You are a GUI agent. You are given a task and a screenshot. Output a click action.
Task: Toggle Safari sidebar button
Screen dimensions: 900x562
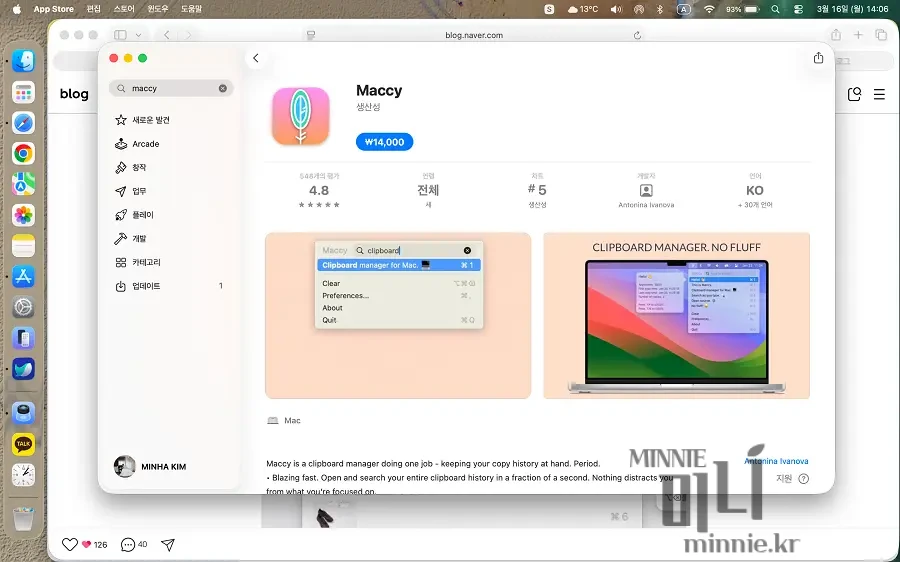pyautogui.click(x=120, y=35)
